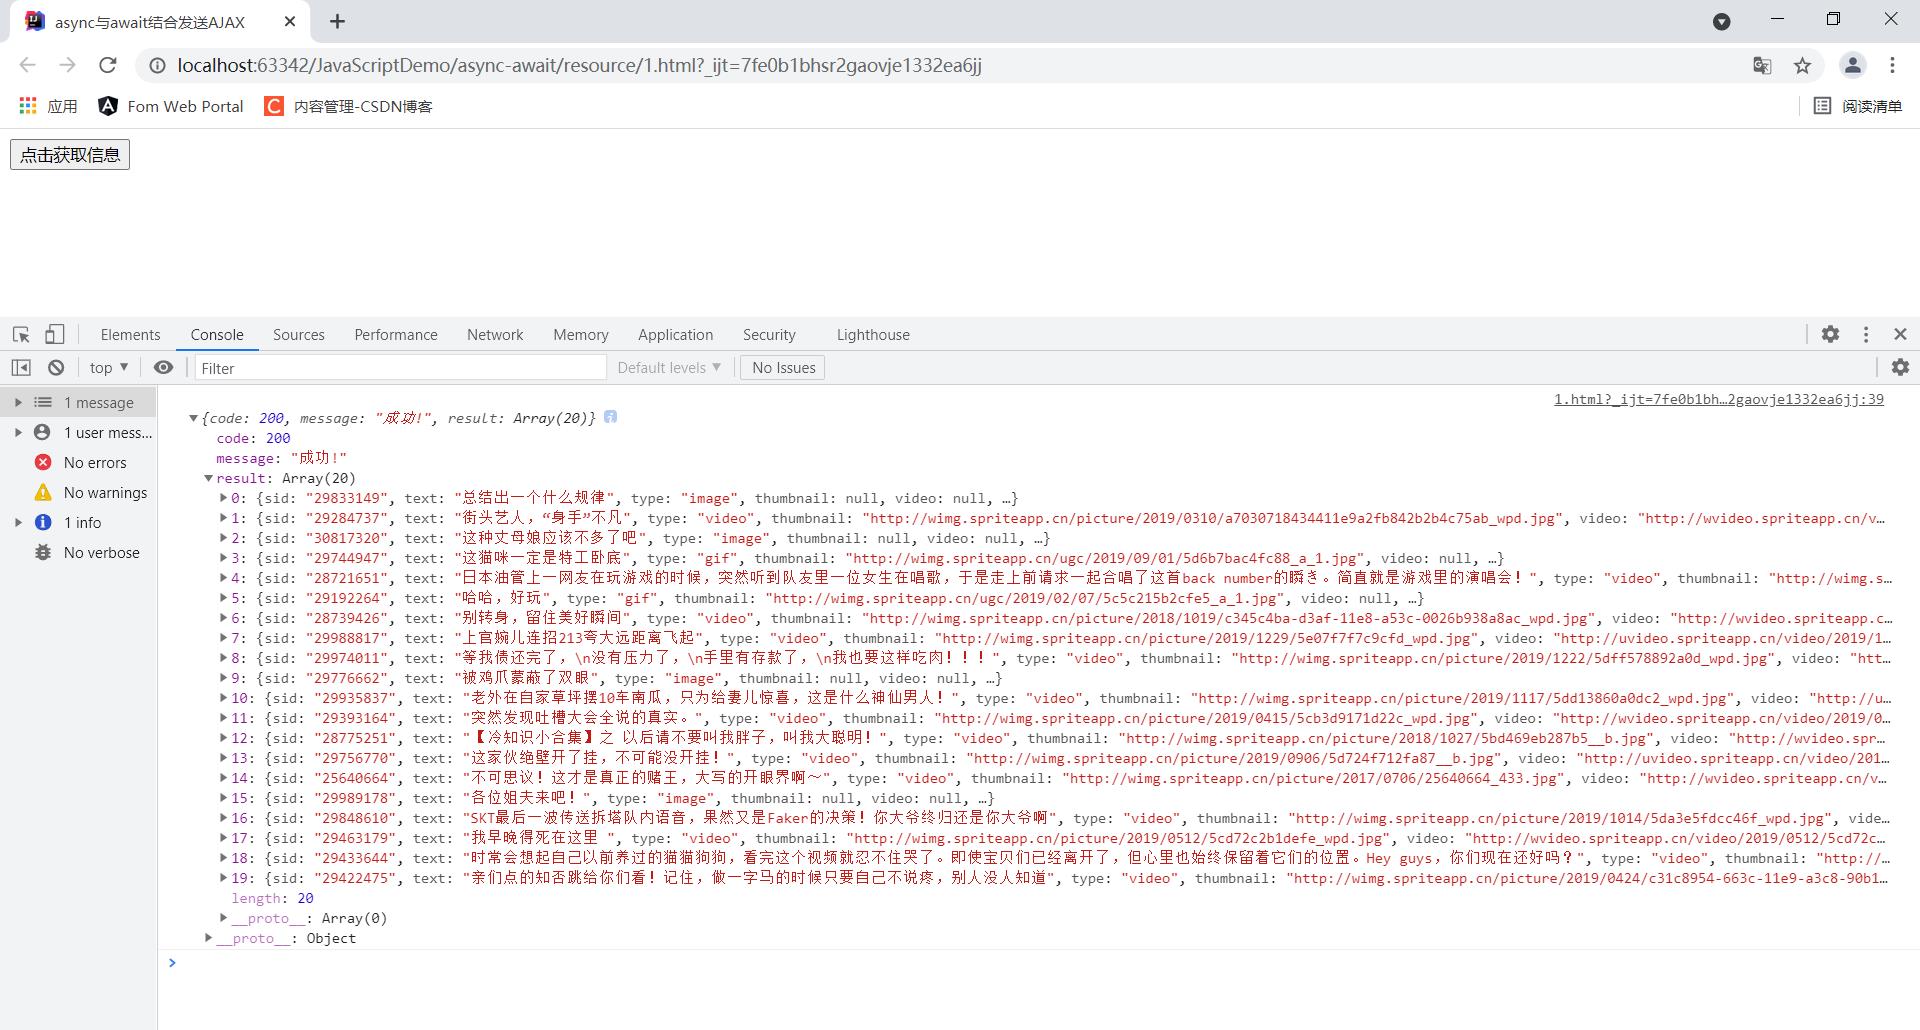Switch to the Performance tab

click(x=396, y=335)
